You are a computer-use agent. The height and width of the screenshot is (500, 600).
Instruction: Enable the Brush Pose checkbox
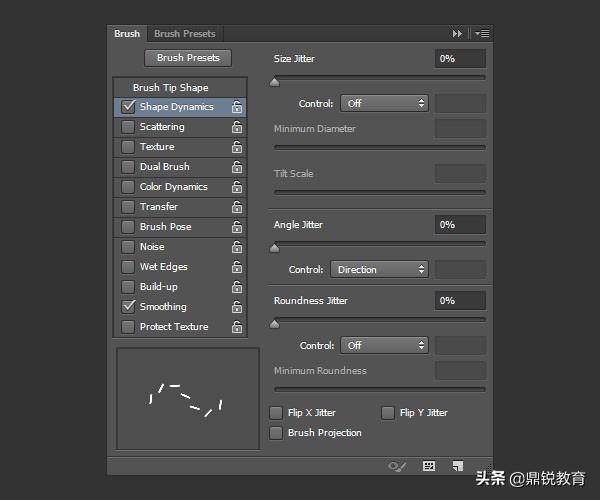click(x=128, y=226)
